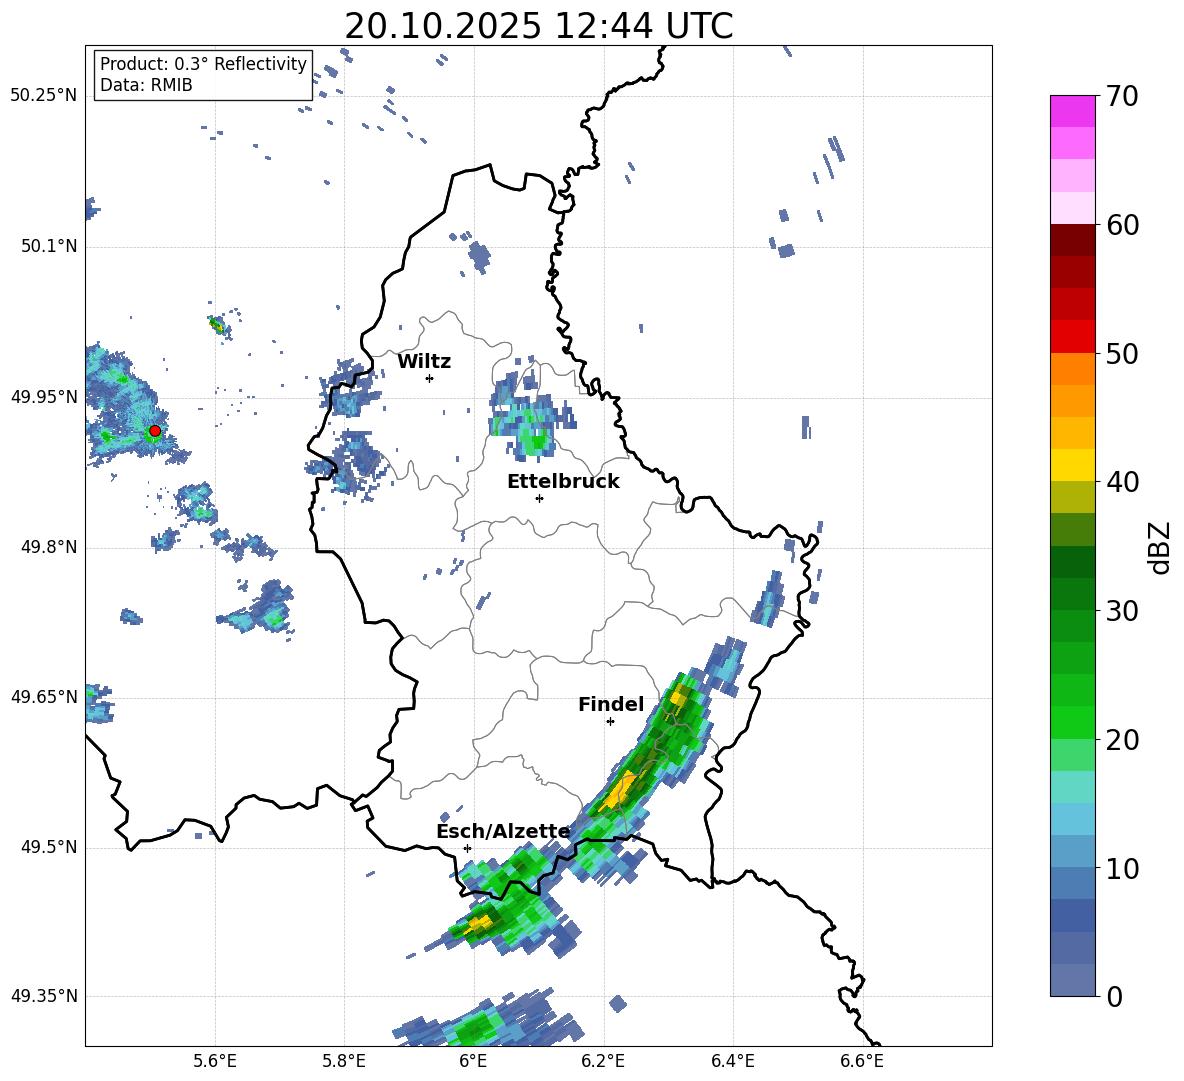Click the red radar site marker dot
The image size is (1184, 1081).
point(155,431)
